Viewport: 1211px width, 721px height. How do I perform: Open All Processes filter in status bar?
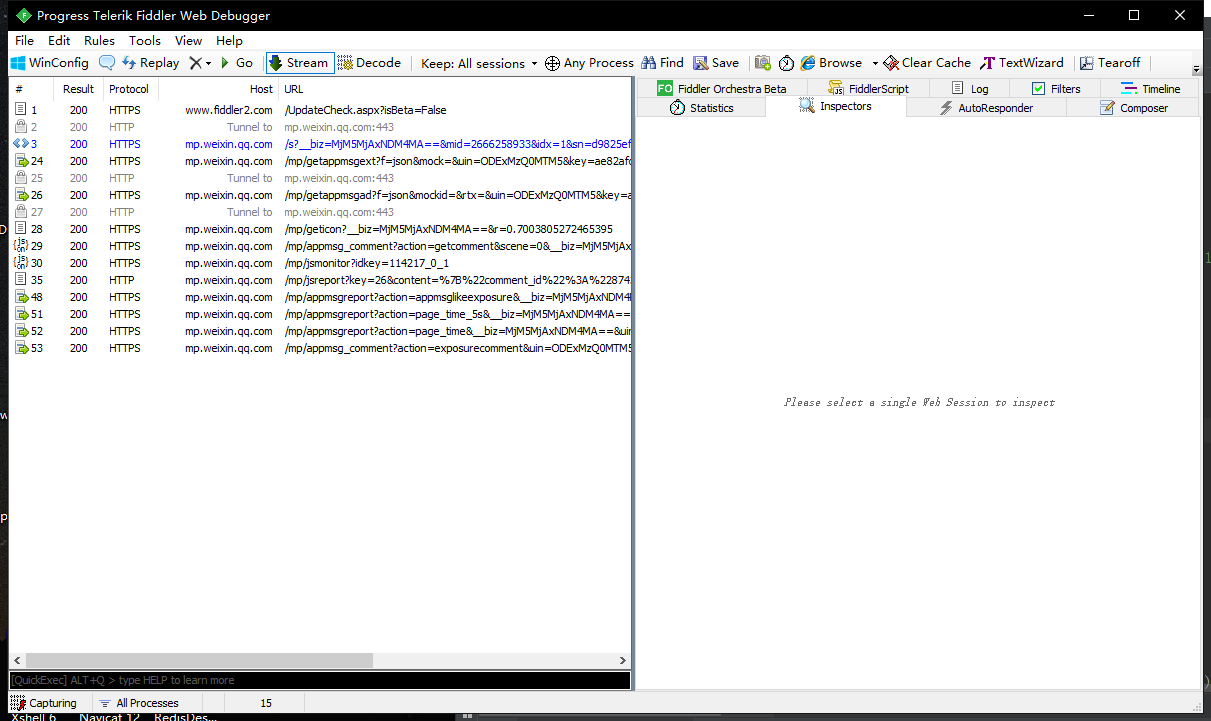click(x=138, y=703)
